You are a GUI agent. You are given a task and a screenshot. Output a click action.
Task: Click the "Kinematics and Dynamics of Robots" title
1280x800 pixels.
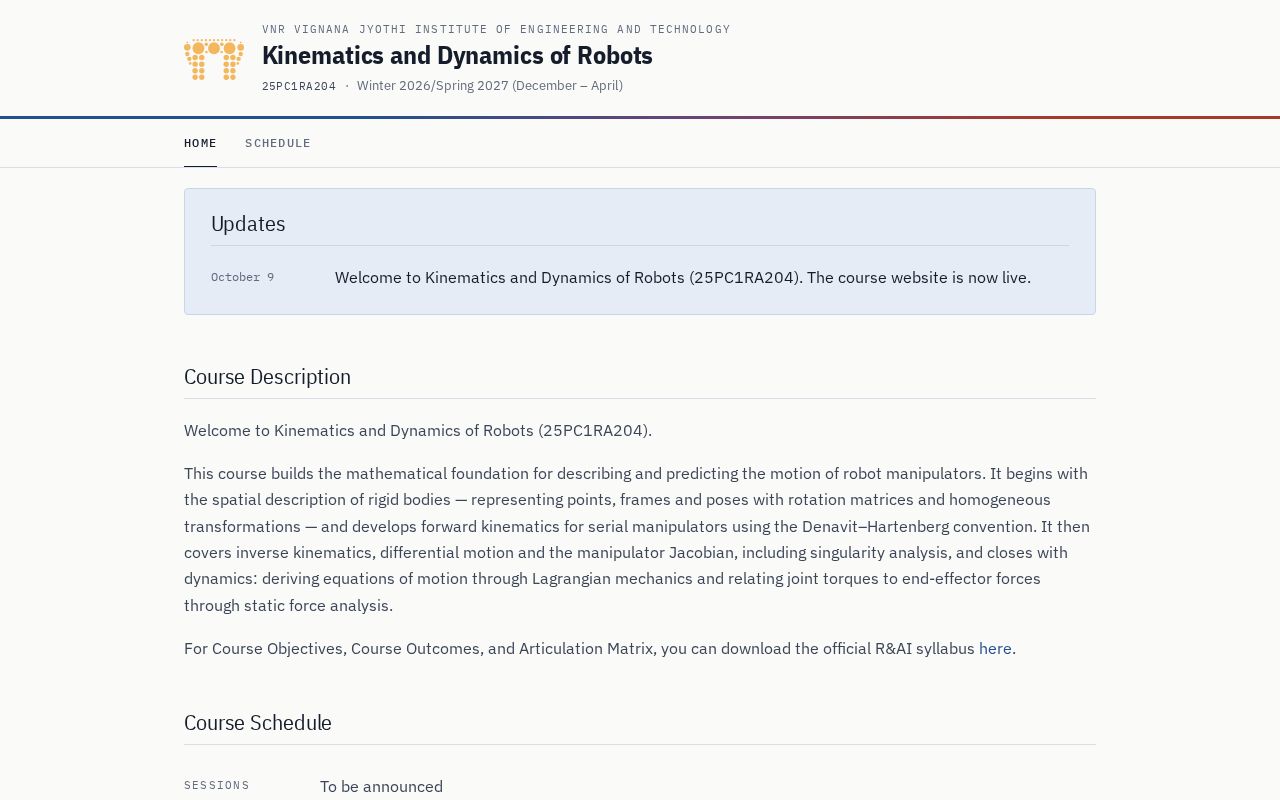click(x=457, y=56)
